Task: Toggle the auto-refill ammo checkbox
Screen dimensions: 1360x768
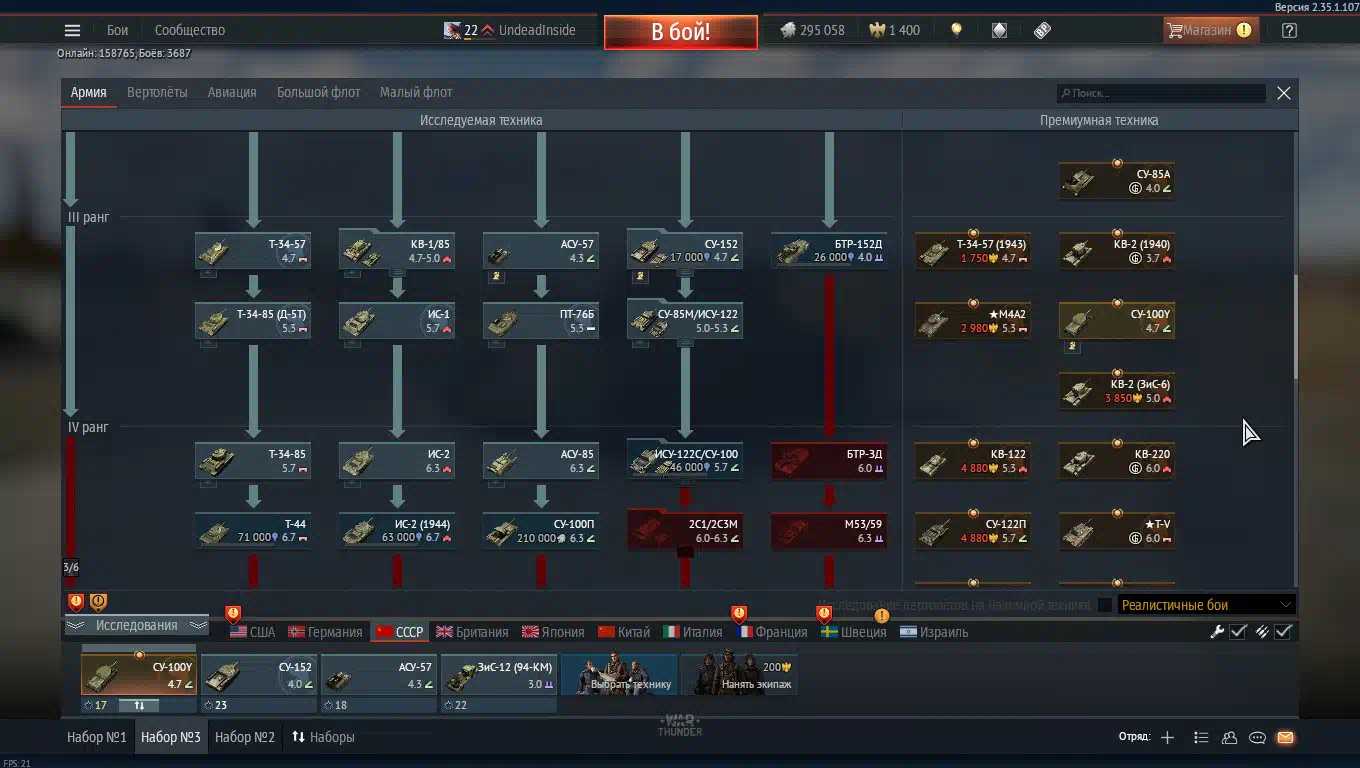Action: pos(1284,631)
